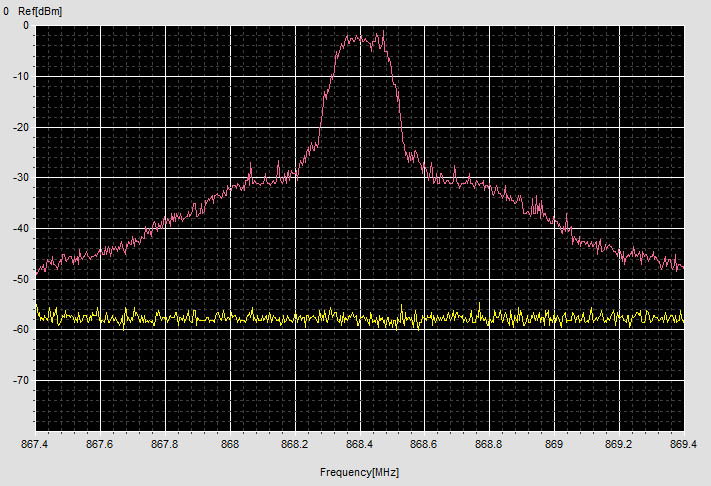711x486 pixels.
Task: Click the 869.2 frequency axis label
Action: (618, 444)
